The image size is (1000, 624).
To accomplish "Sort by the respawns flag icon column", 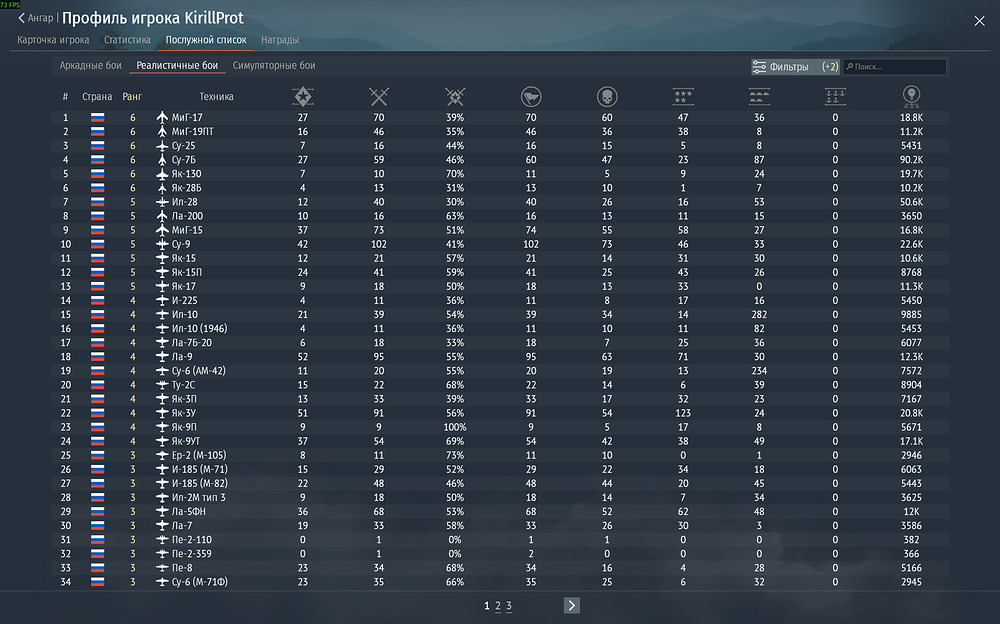I will [x=531, y=96].
